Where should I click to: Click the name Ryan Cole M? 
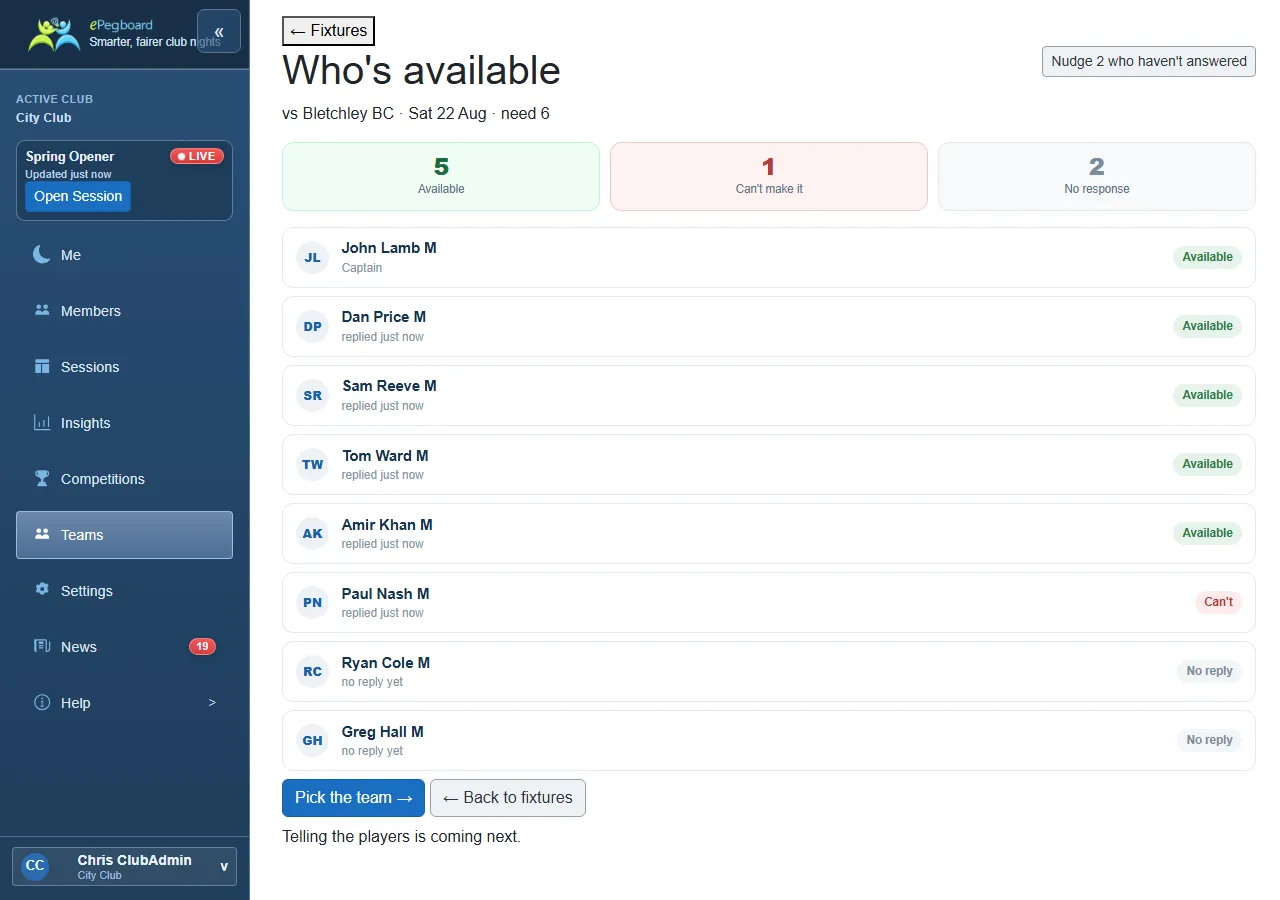coord(386,663)
